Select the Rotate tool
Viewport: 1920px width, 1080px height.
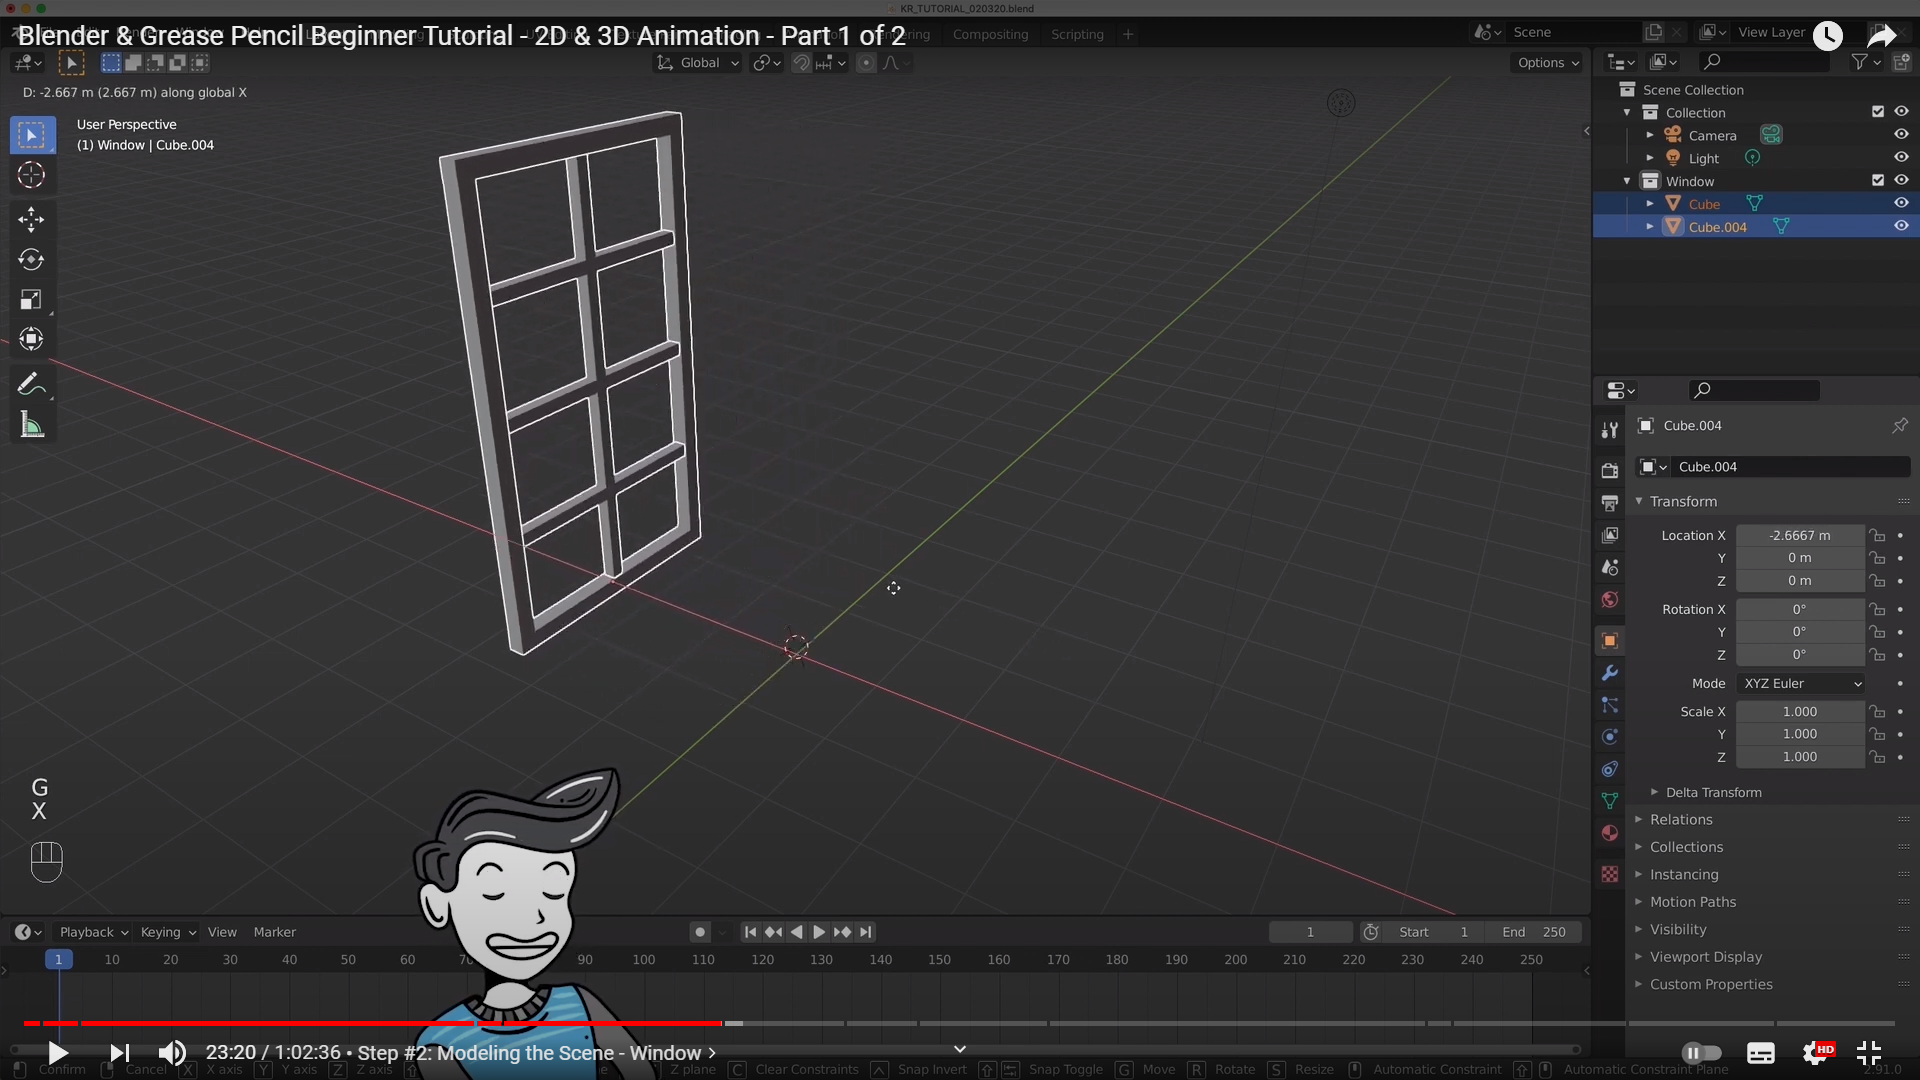tap(31, 259)
